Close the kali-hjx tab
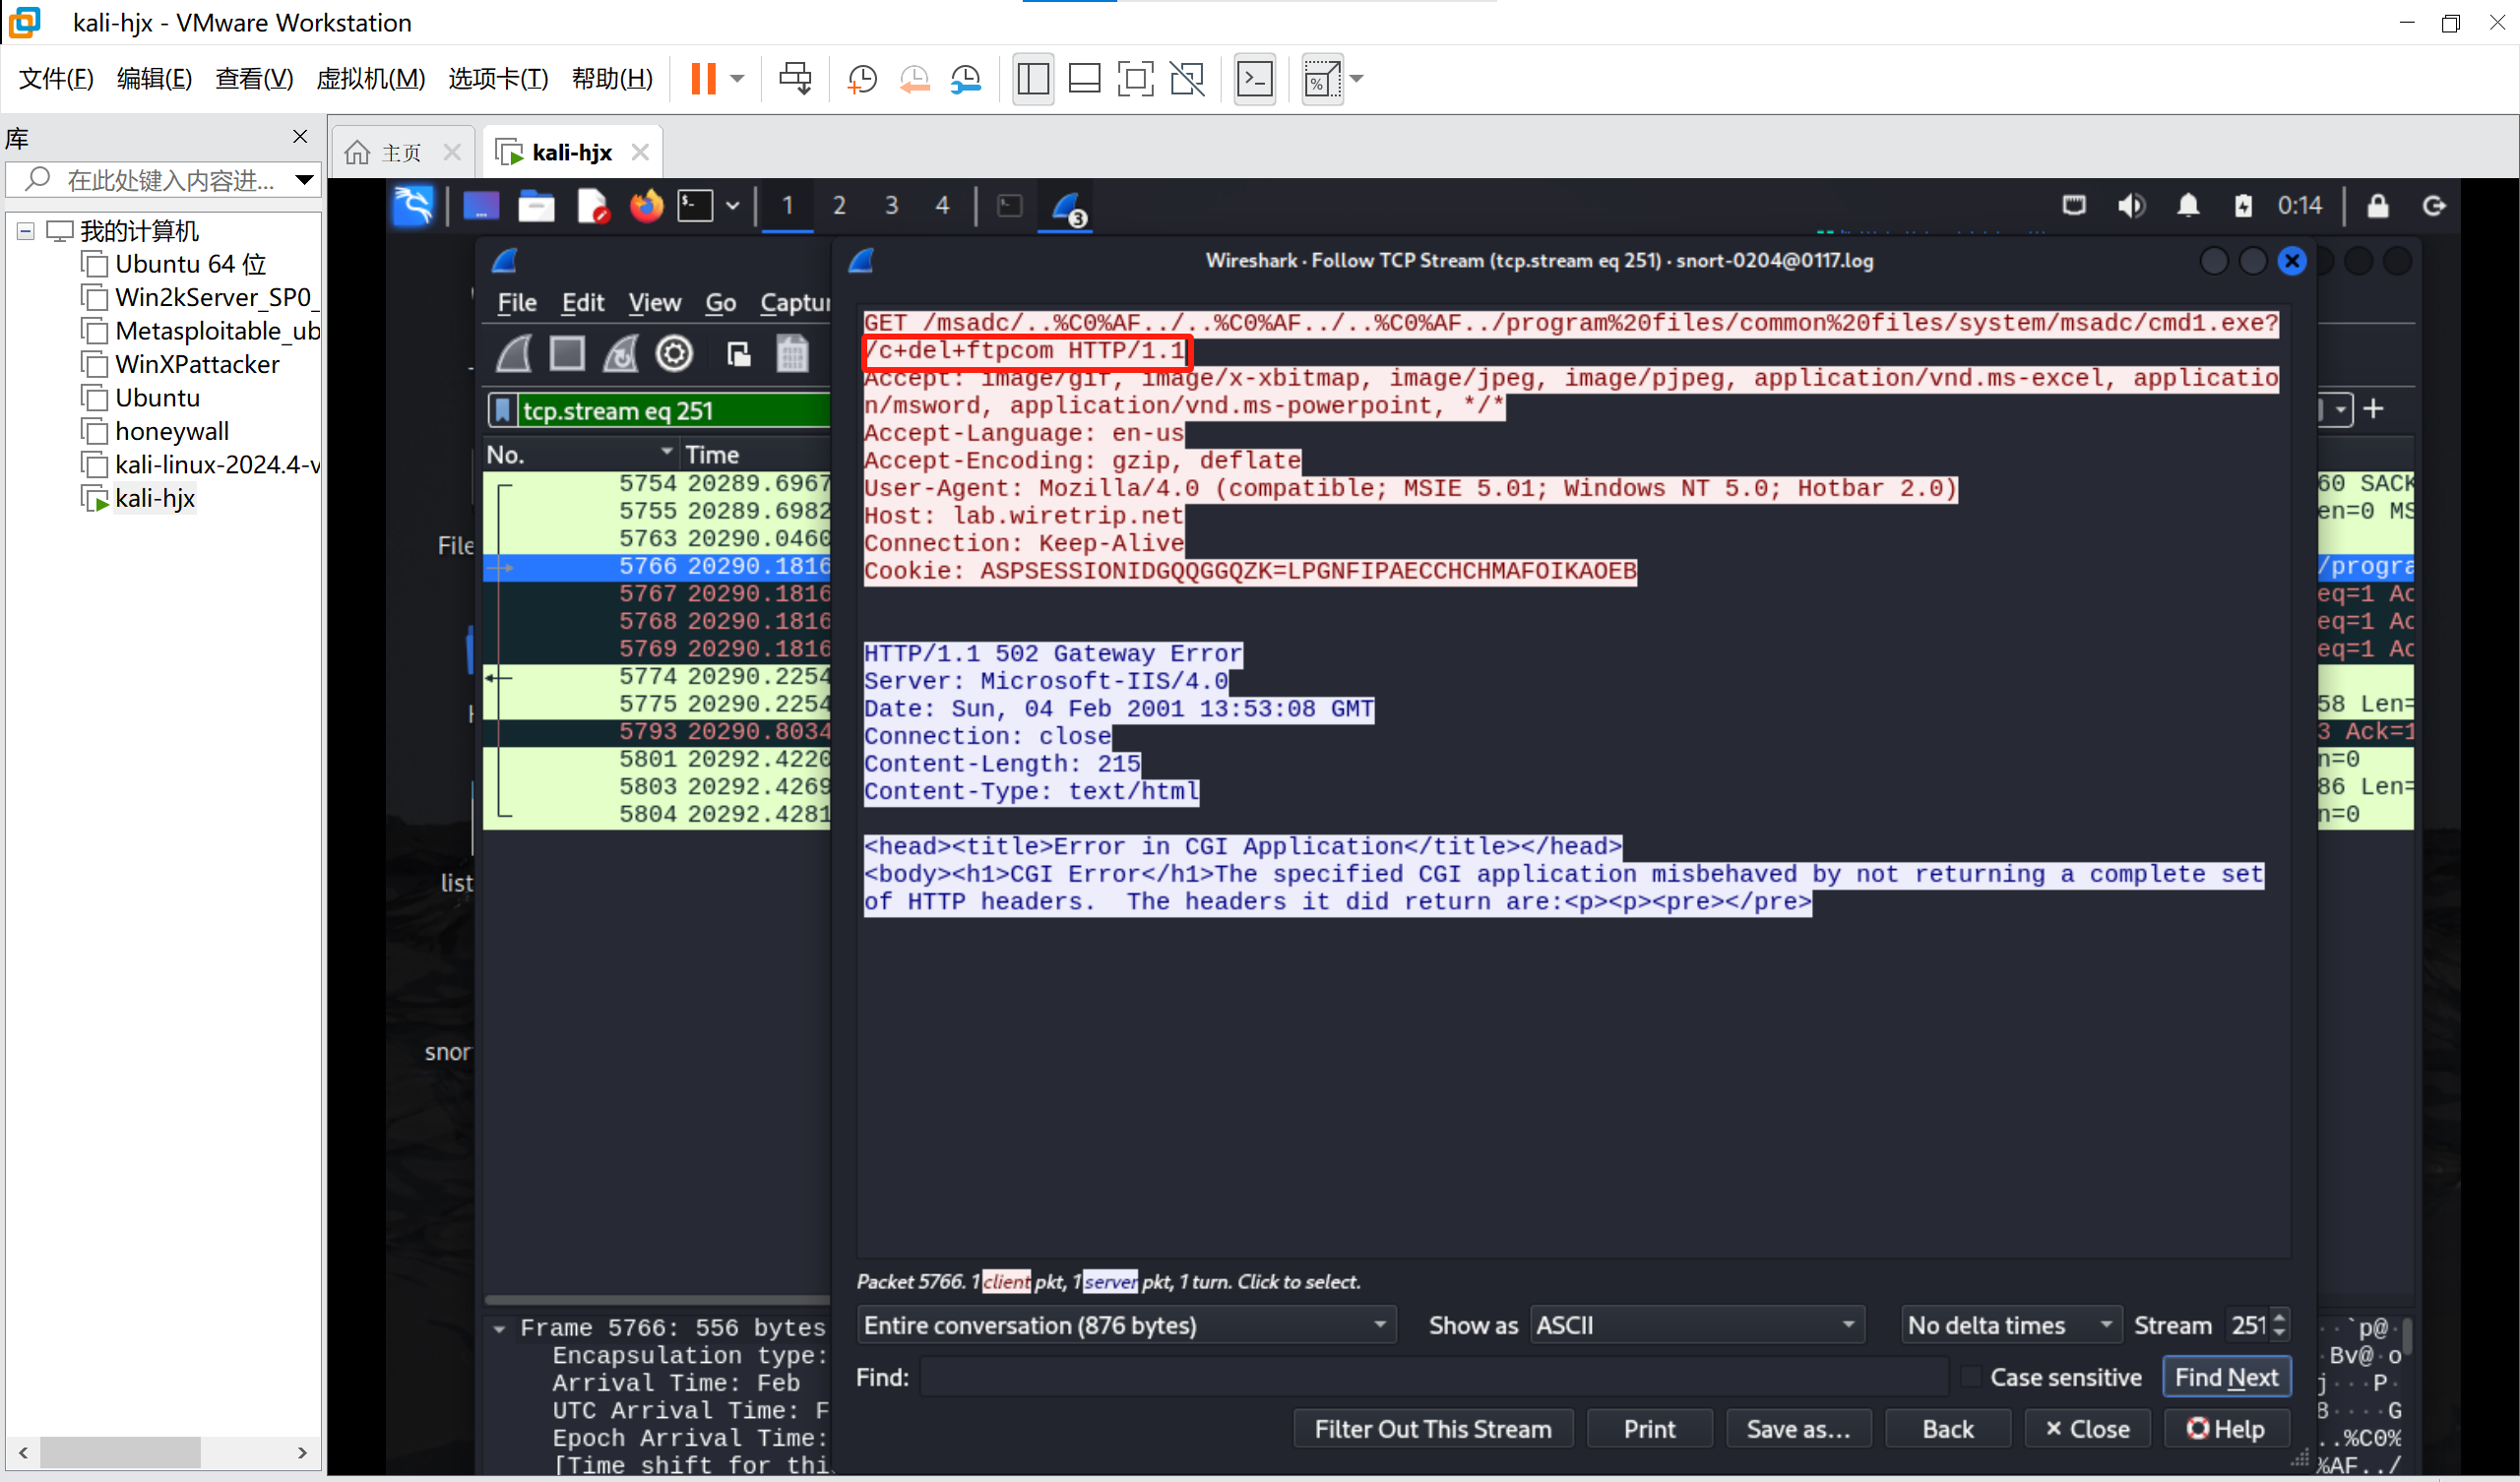This screenshot has width=2520, height=1482. pos(640,152)
